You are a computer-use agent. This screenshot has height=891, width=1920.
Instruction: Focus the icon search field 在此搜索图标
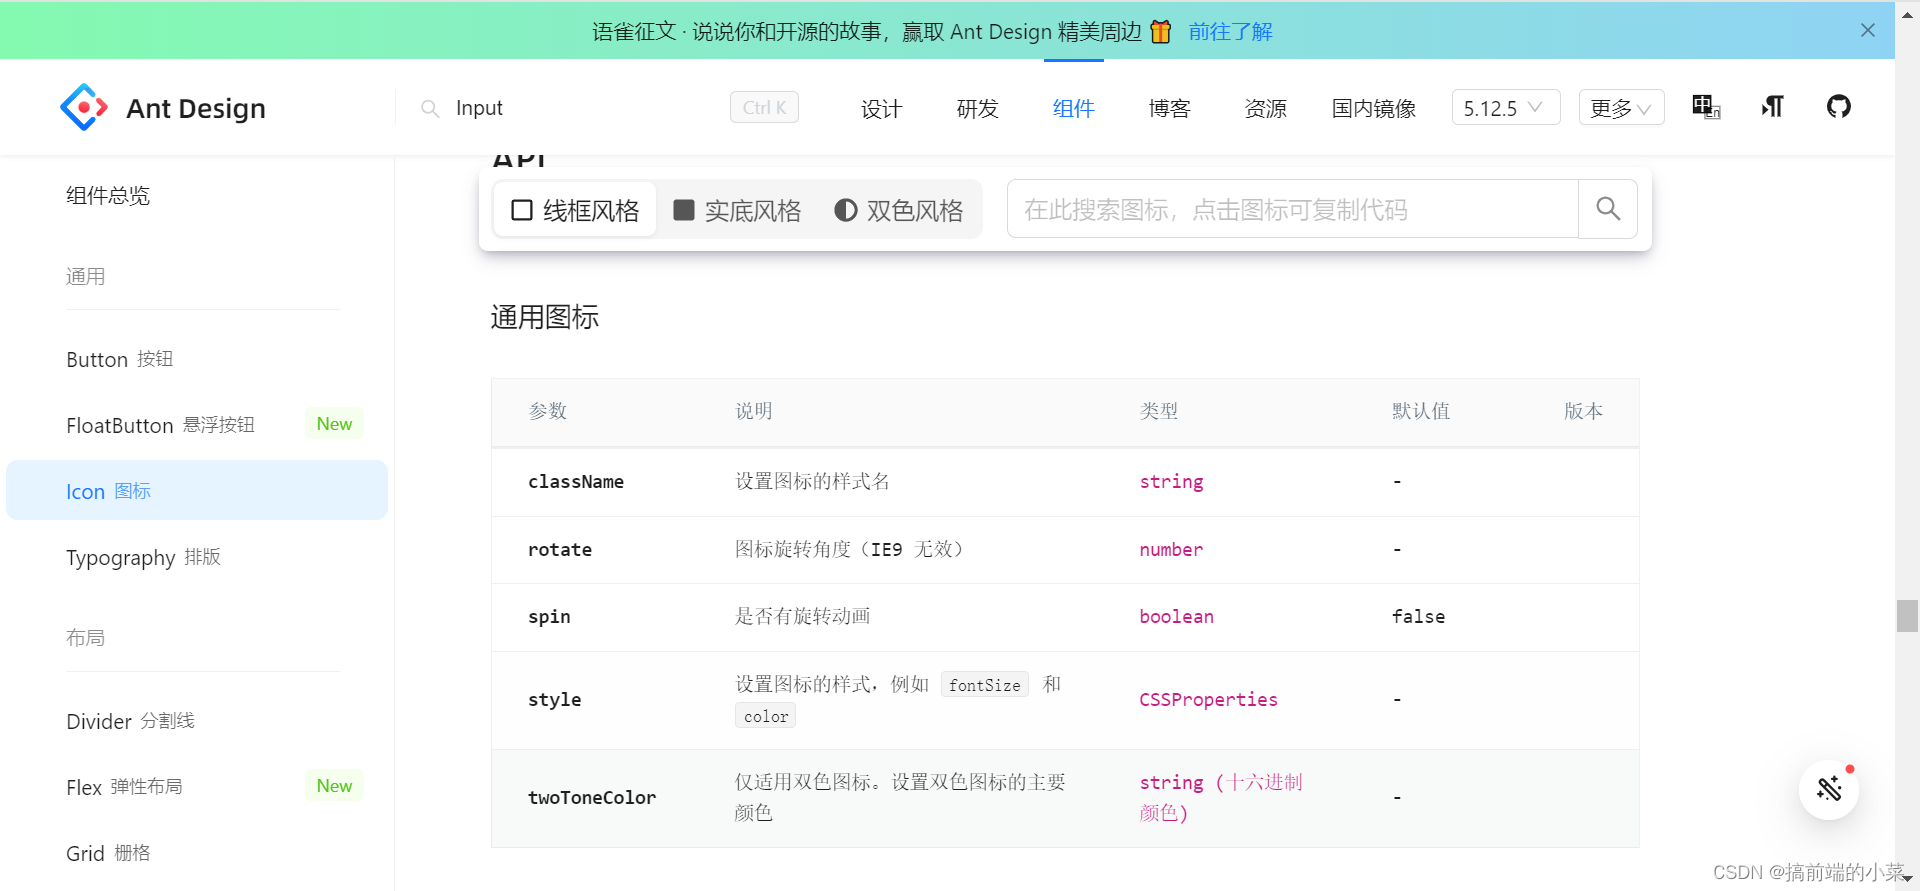click(x=1292, y=209)
